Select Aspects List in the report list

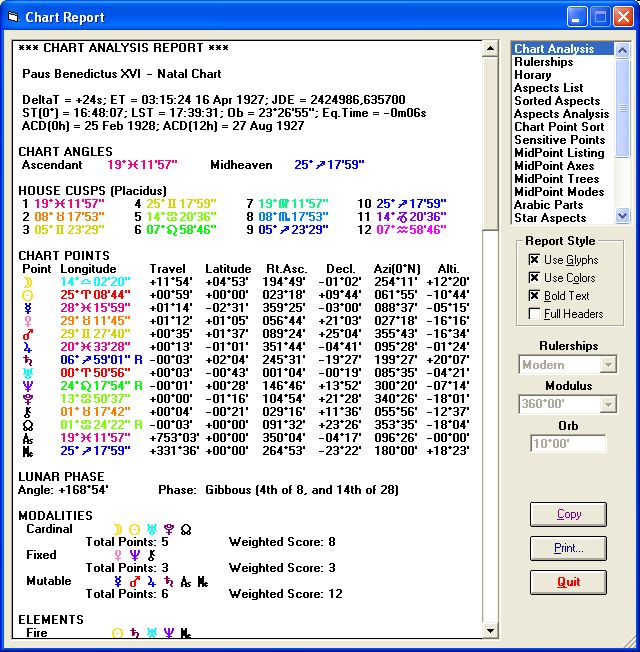pos(548,88)
